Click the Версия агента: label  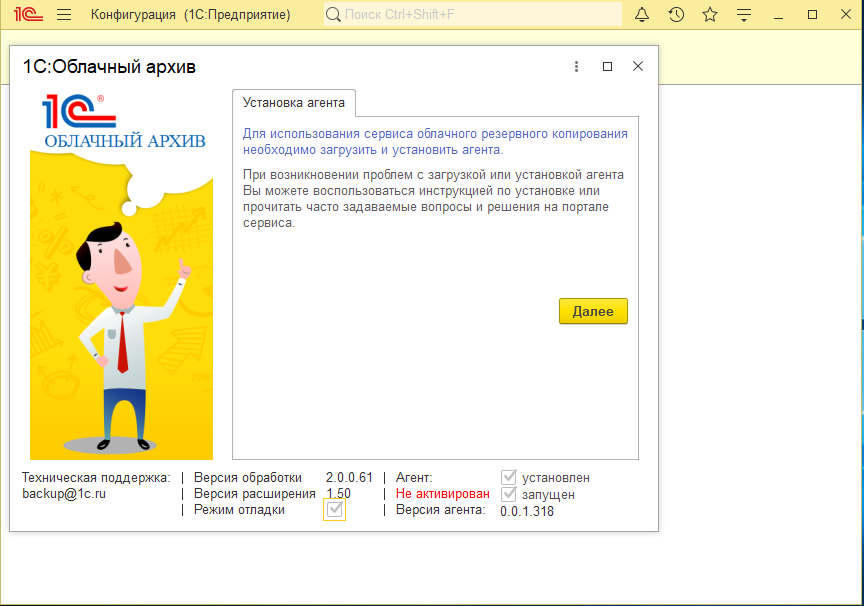441,510
